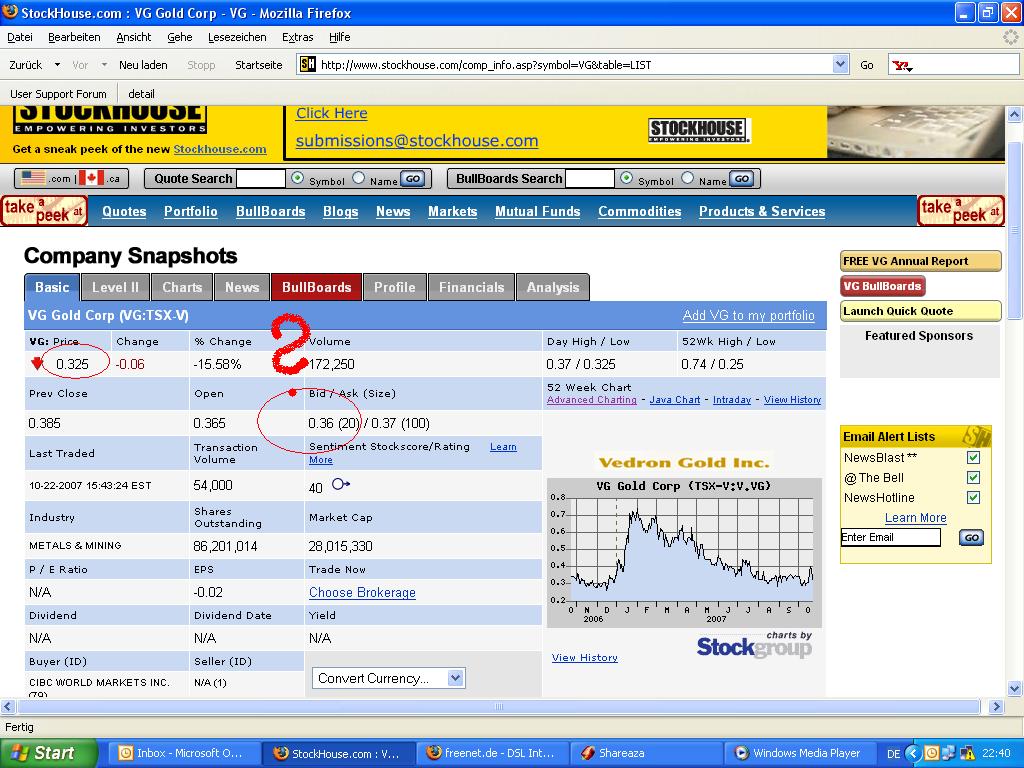Click the Launch Quick Quote button
The image size is (1024, 768).
pyautogui.click(x=920, y=312)
